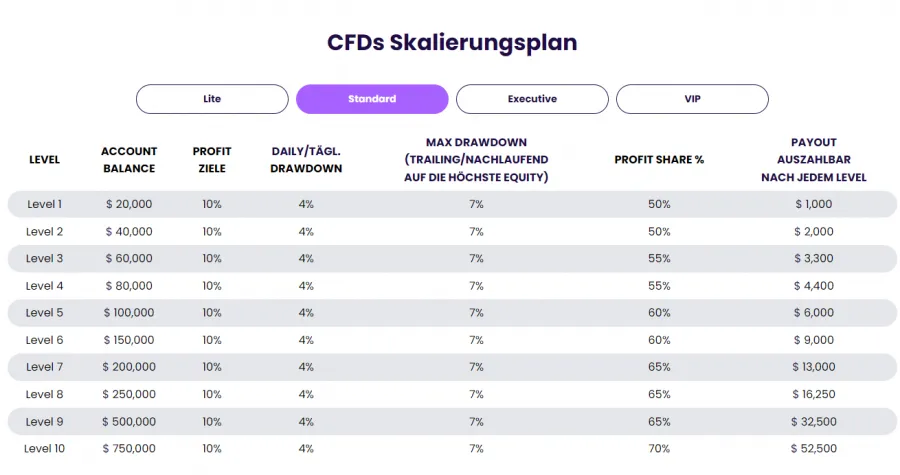The height and width of the screenshot is (475, 900).
Task: Click the $ 750,000 account balance cell
Action: click(129, 448)
